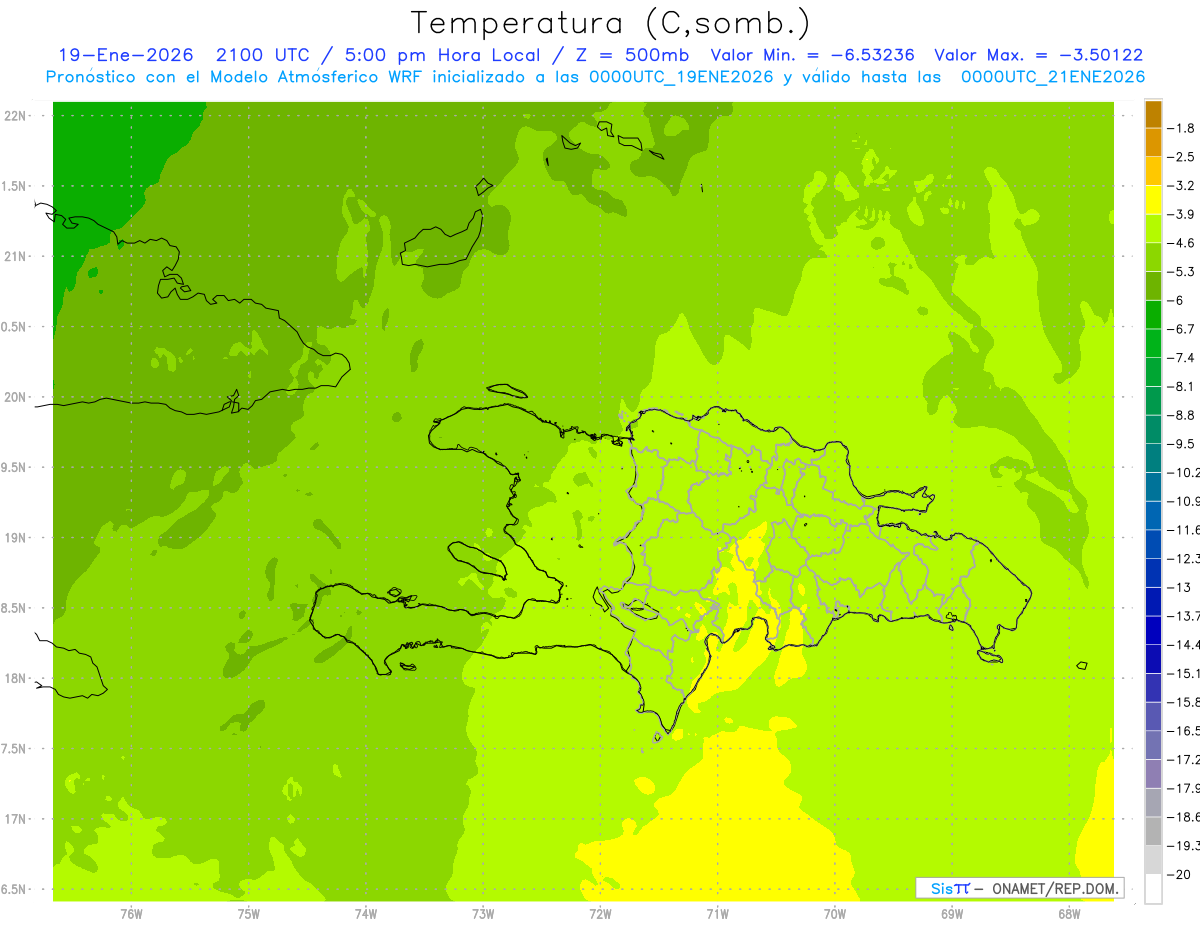This screenshot has height=927, width=1200.
Task: Click 'Valor Min. = -6.53236' text
Action: (812, 55)
